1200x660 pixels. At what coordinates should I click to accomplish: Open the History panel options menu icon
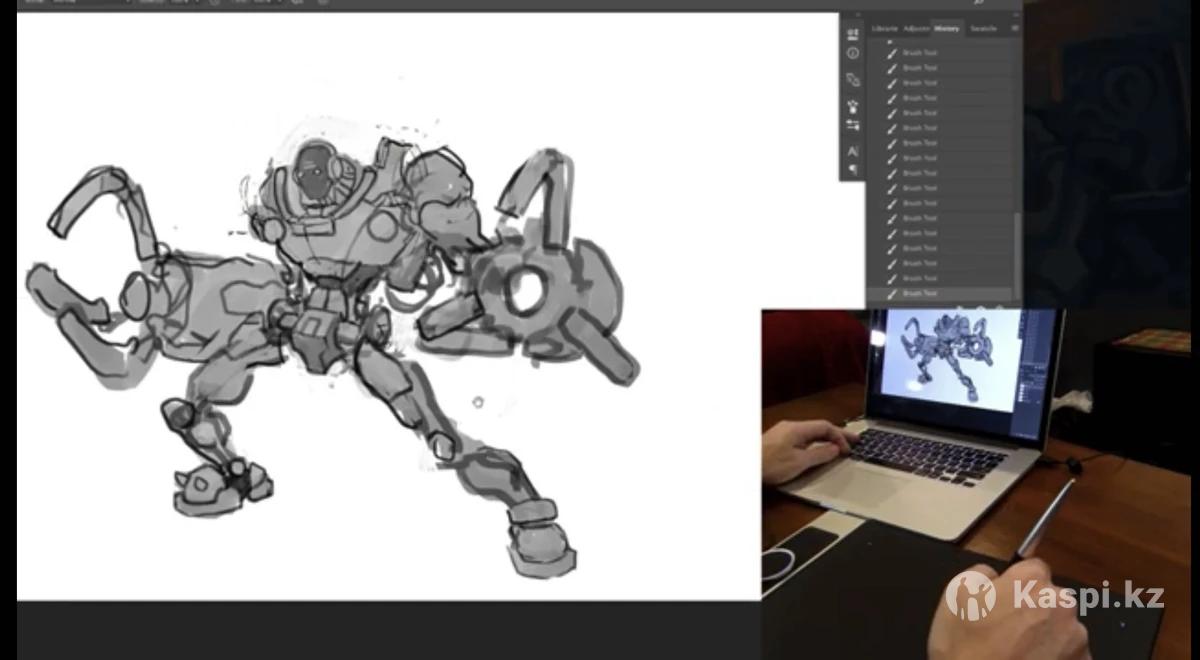point(1014,28)
